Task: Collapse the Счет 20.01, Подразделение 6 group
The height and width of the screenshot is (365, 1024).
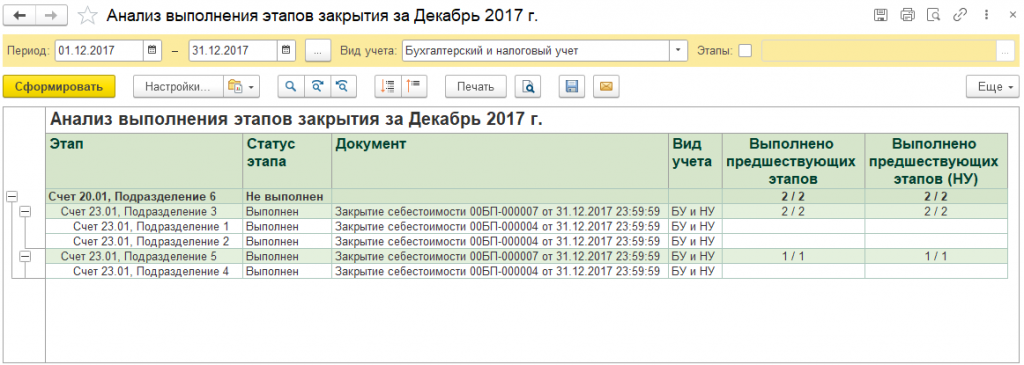Action: click(11, 196)
